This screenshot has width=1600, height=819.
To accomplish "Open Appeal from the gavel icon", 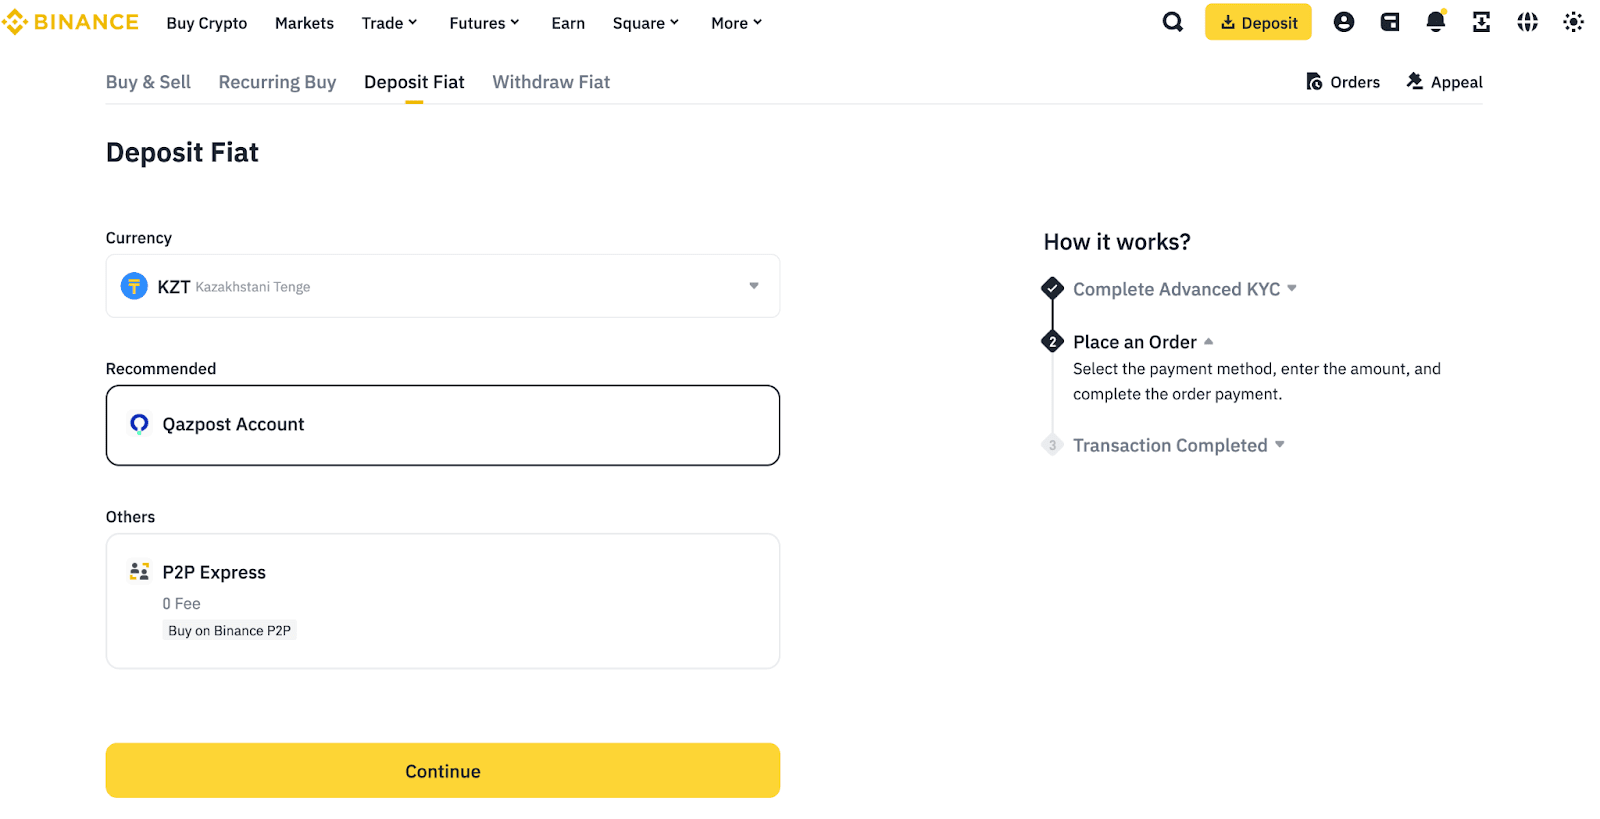I will [1444, 82].
